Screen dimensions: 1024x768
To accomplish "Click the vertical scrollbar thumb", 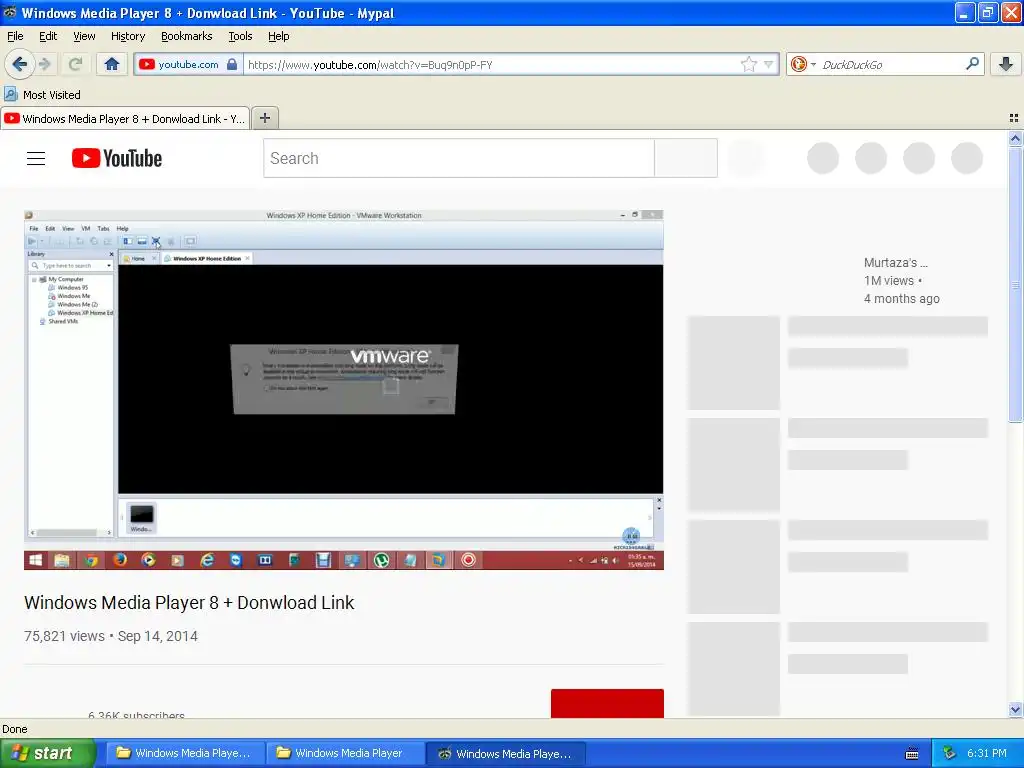I will pyautogui.click(x=1015, y=284).
